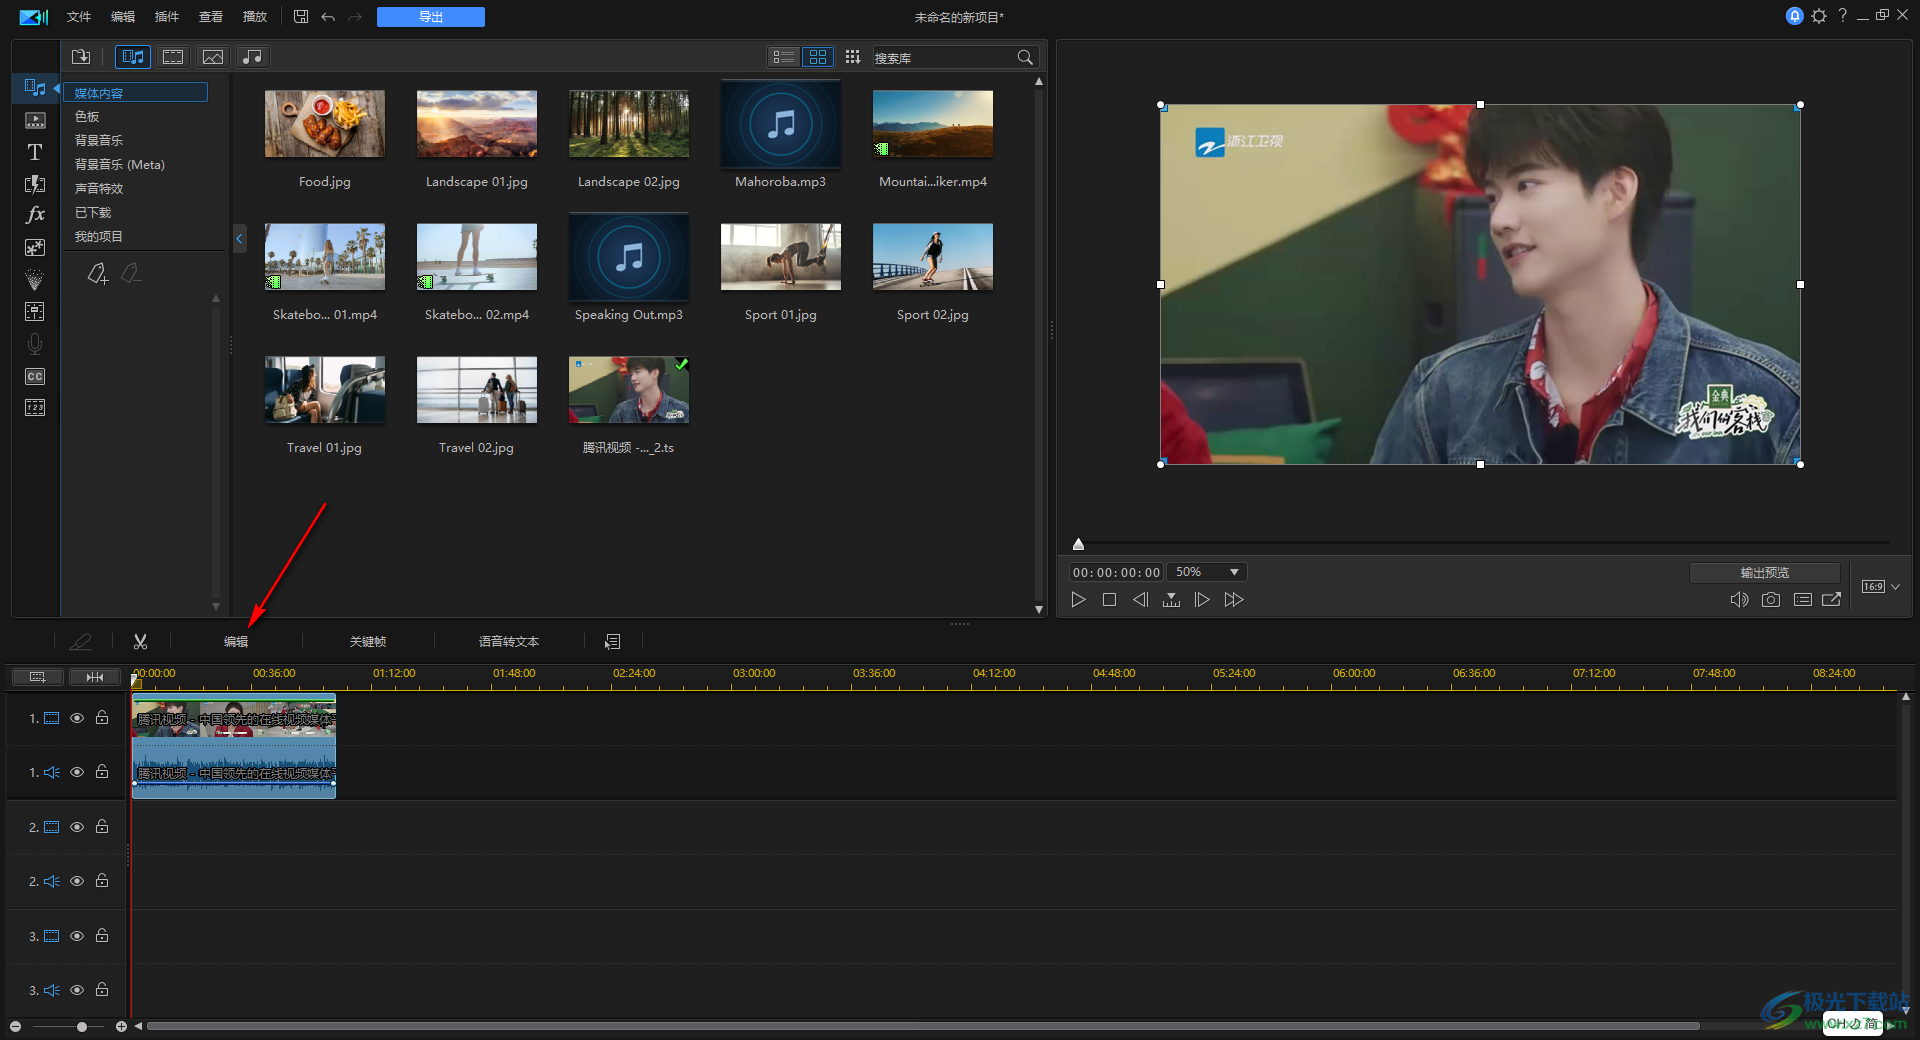Play the preview video

(1078, 600)
